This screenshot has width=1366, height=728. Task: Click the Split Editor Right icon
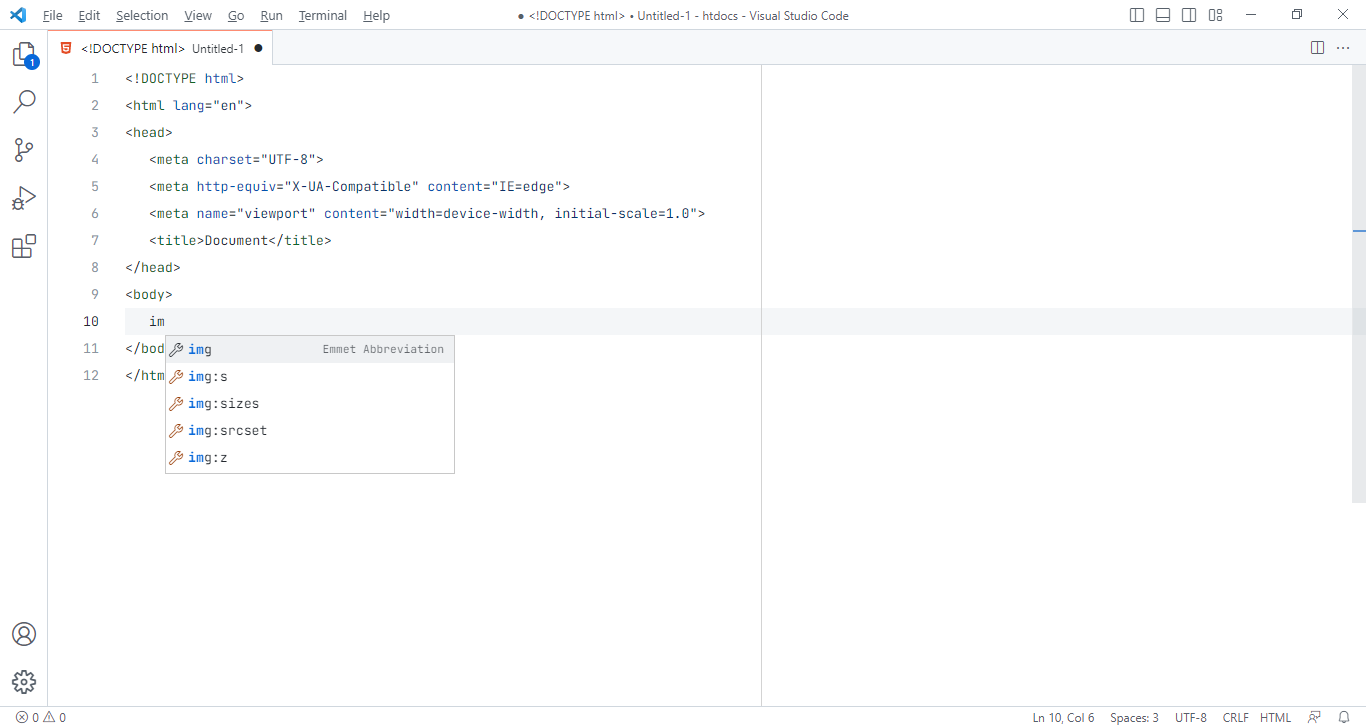pos(1318,48)
